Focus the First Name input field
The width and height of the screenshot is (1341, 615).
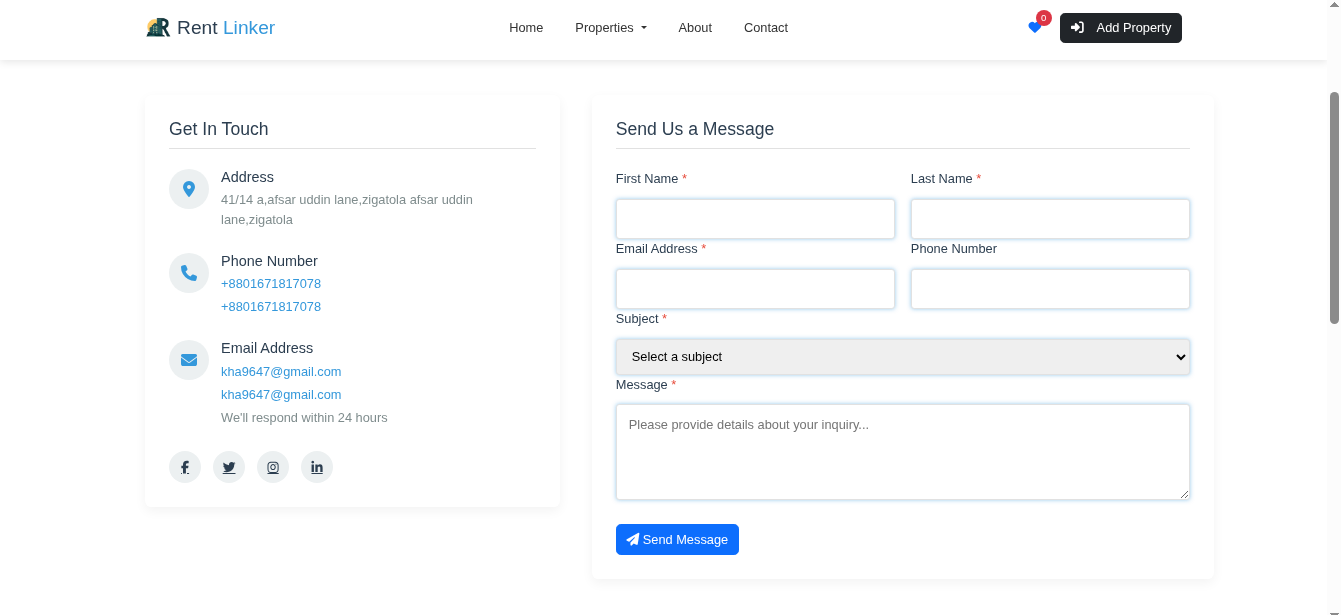click(755, 219)
